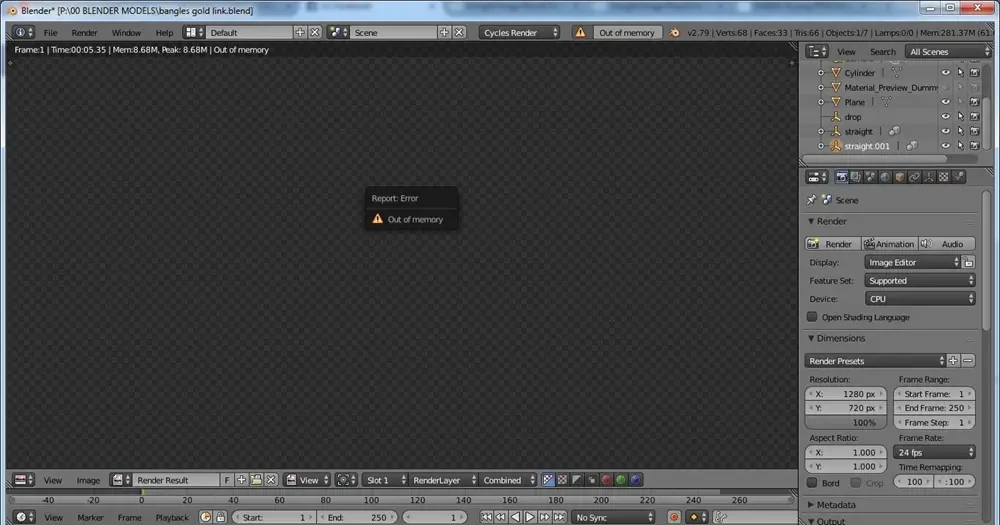The height and width of the screenshot is (525, 1000).
Task: Collapse the Dimensions panel
Action: click(x=811, y=338)
